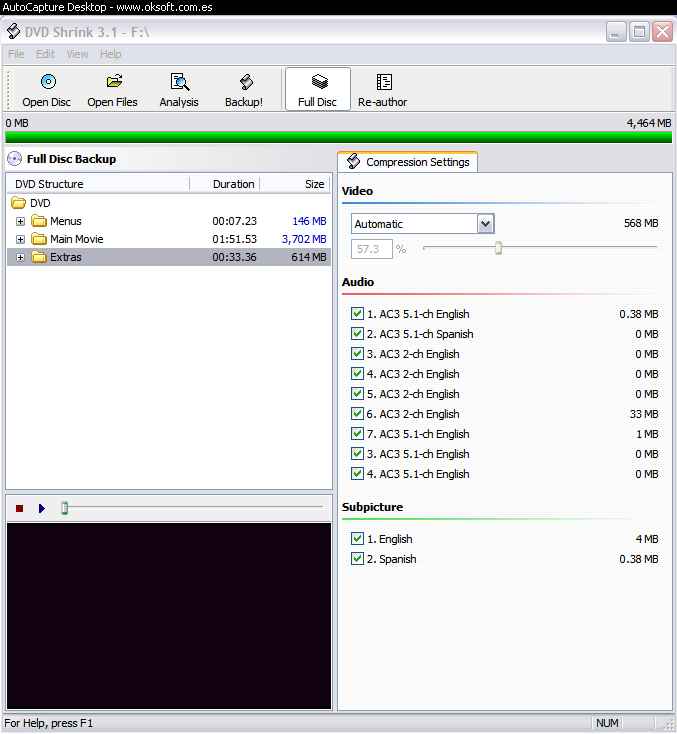Click the video compression ratio slider thumb
The width and height of the screenshot is (677, 734).
tap(499, 248)
